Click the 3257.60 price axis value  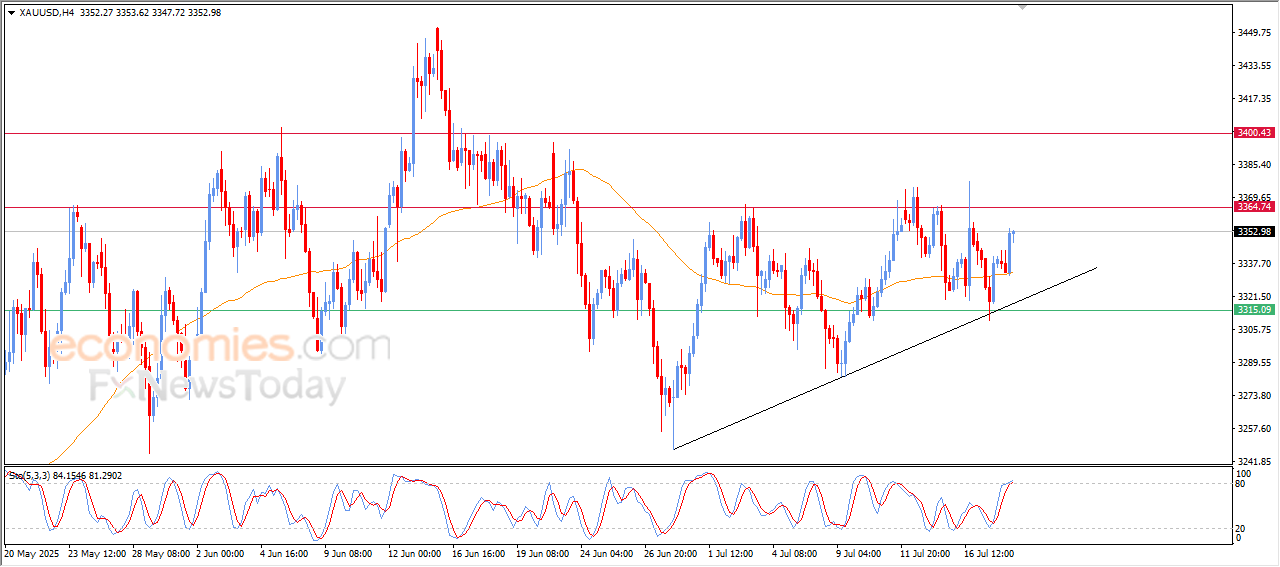[x=1257, y=429]
